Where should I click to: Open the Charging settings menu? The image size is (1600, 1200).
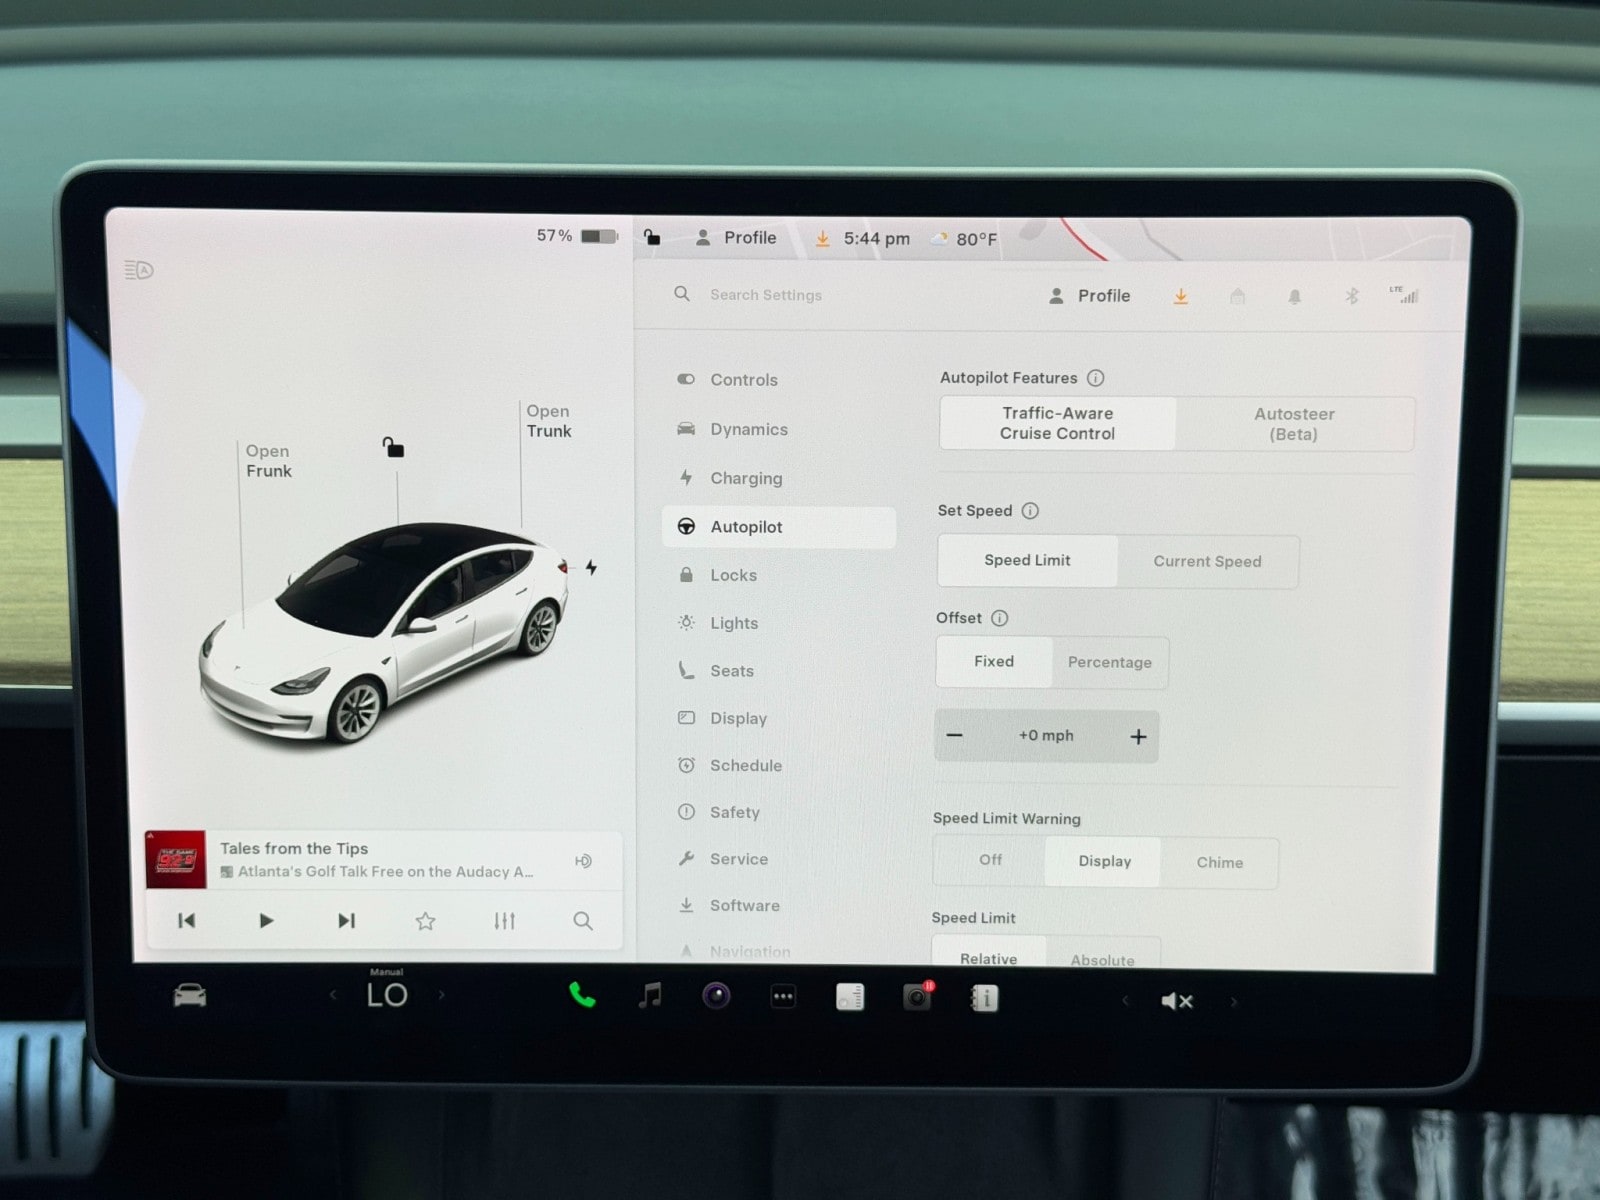click(746, 478)
